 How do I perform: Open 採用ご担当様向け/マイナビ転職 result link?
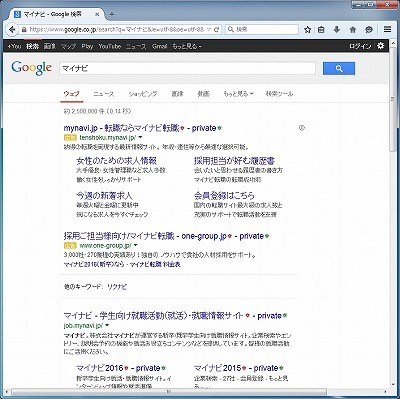point(145,236)
